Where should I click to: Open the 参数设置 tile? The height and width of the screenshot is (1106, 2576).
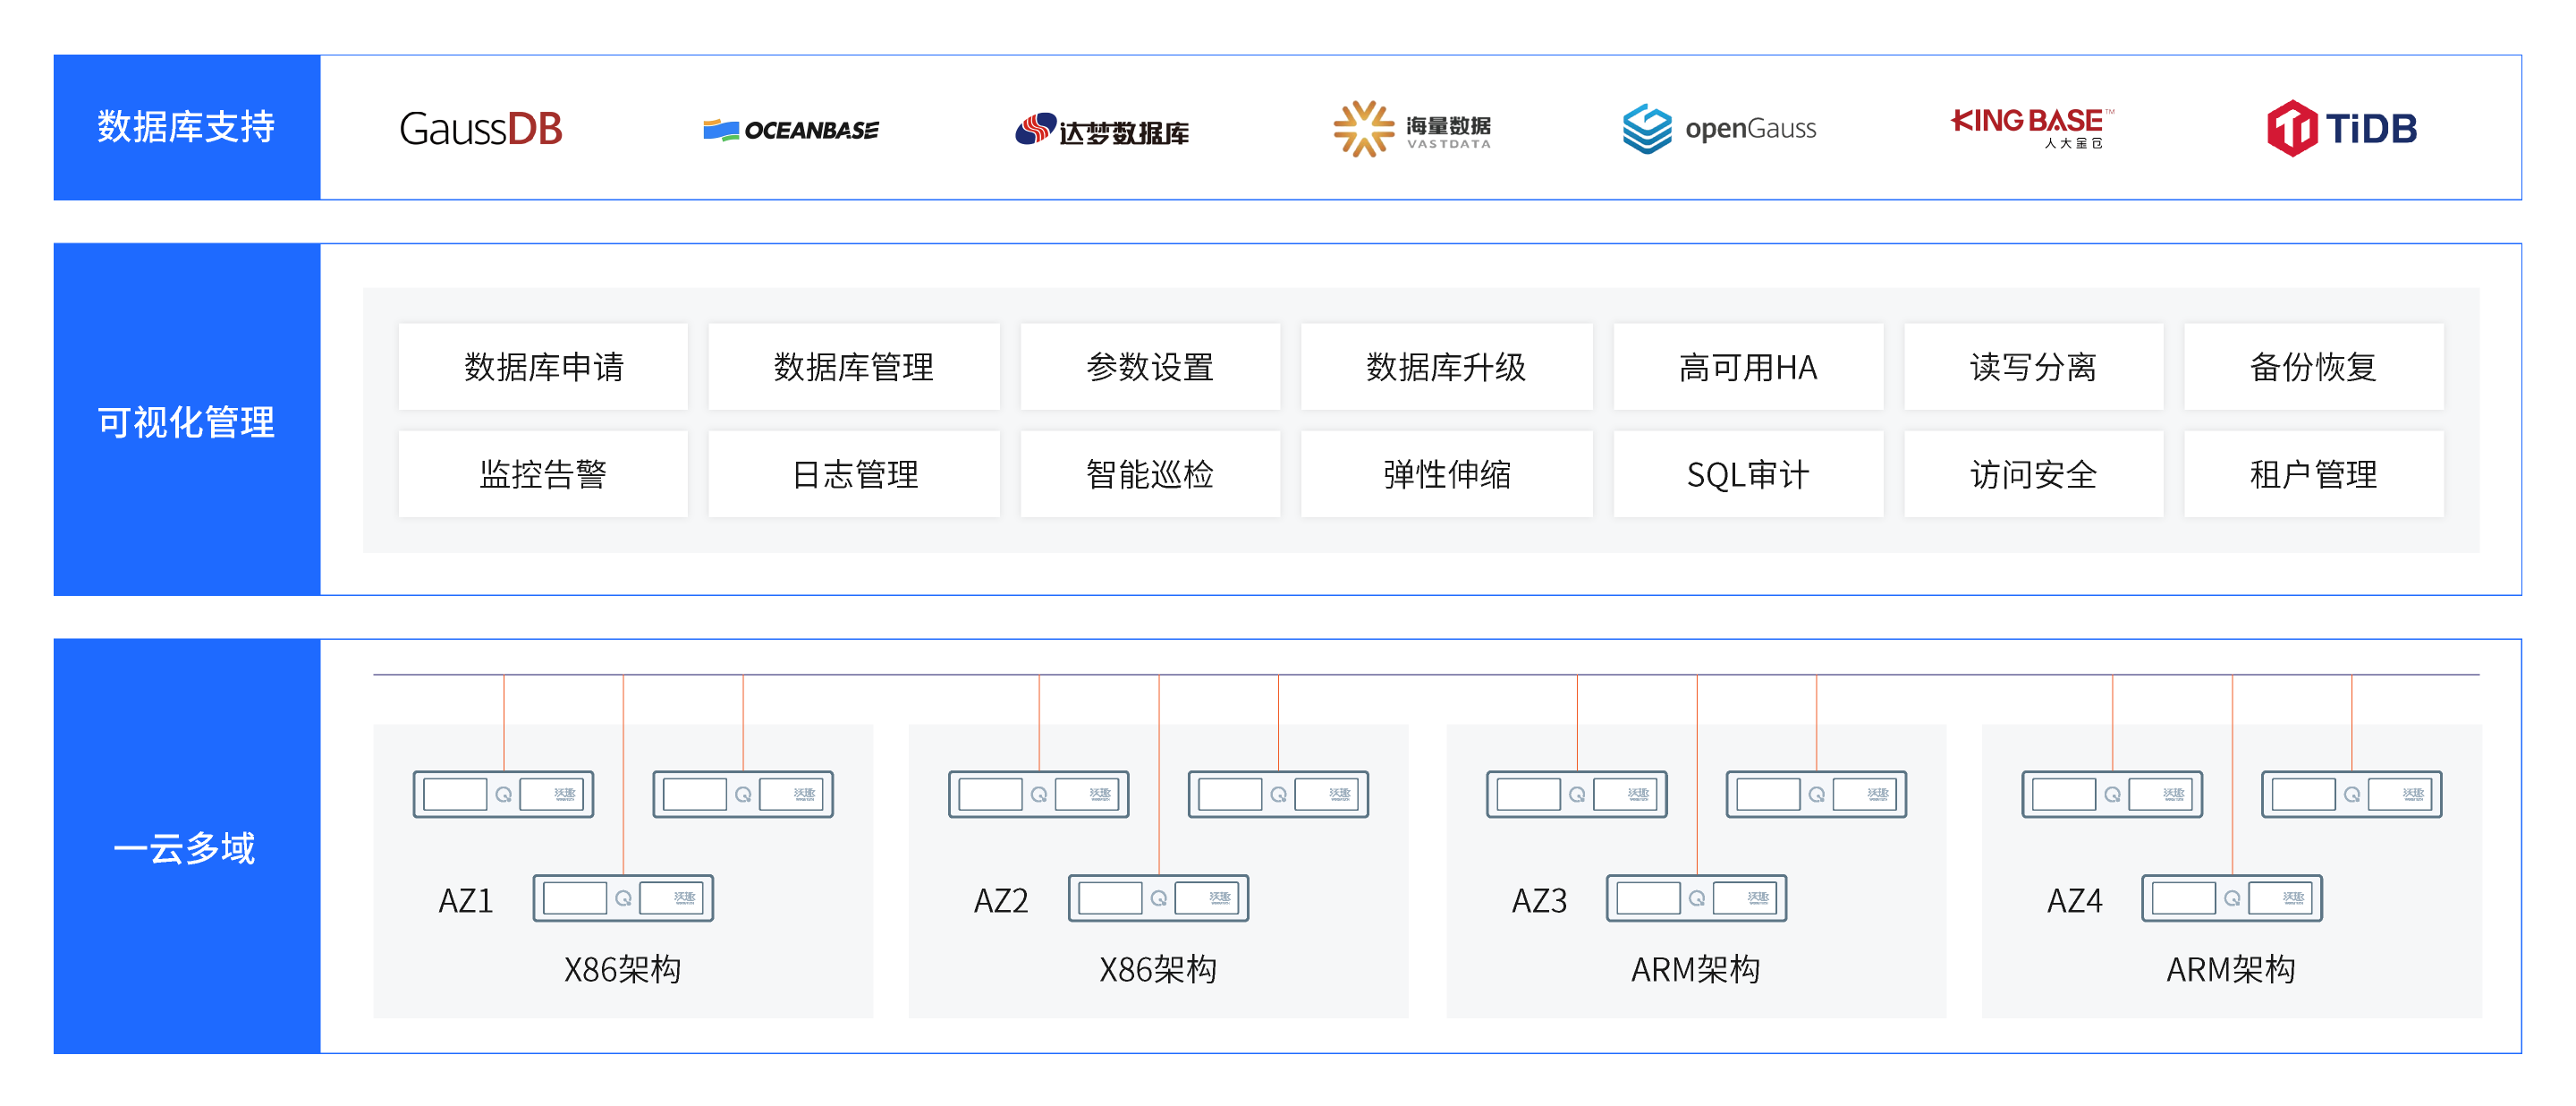pyautogui.click(x=1150, y=367)
